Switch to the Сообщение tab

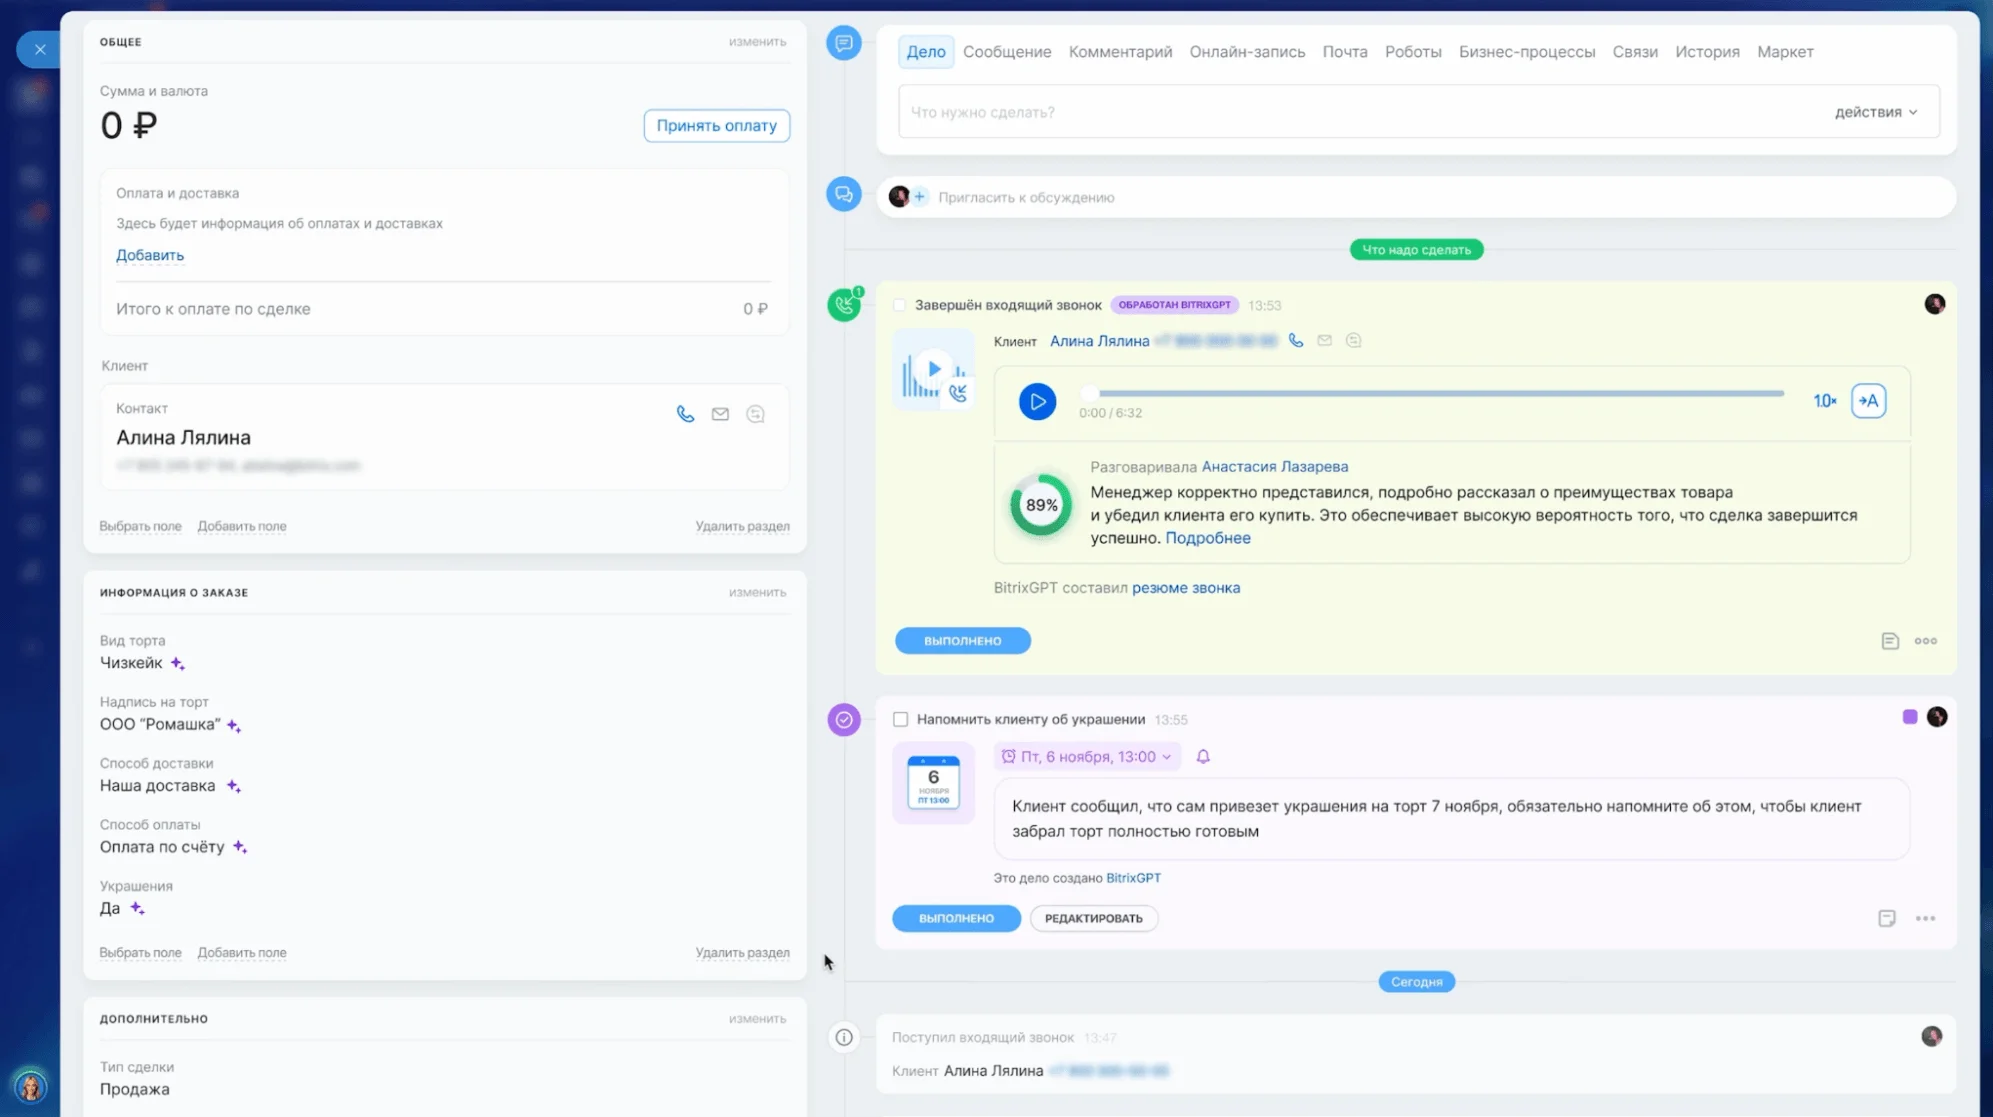click(1007, 52)
